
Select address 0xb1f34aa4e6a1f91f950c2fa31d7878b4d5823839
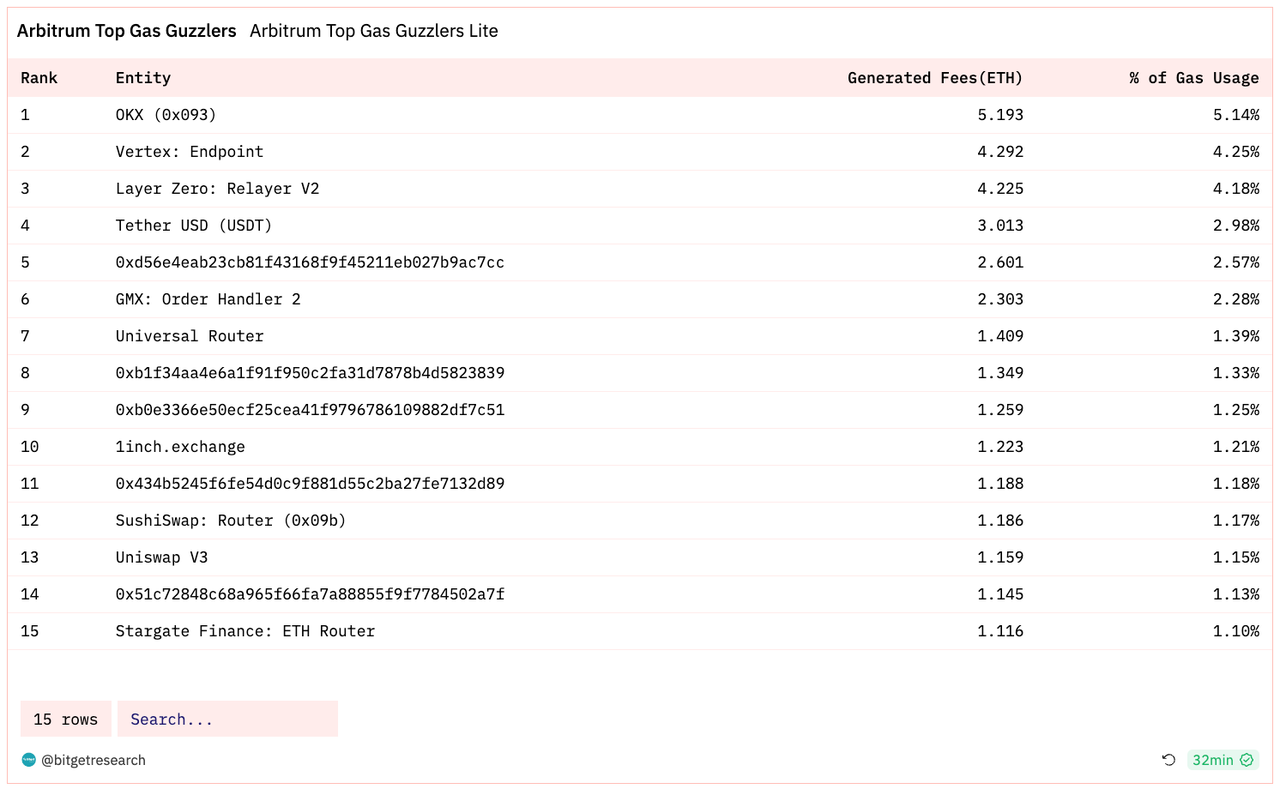tap(310, 373)
